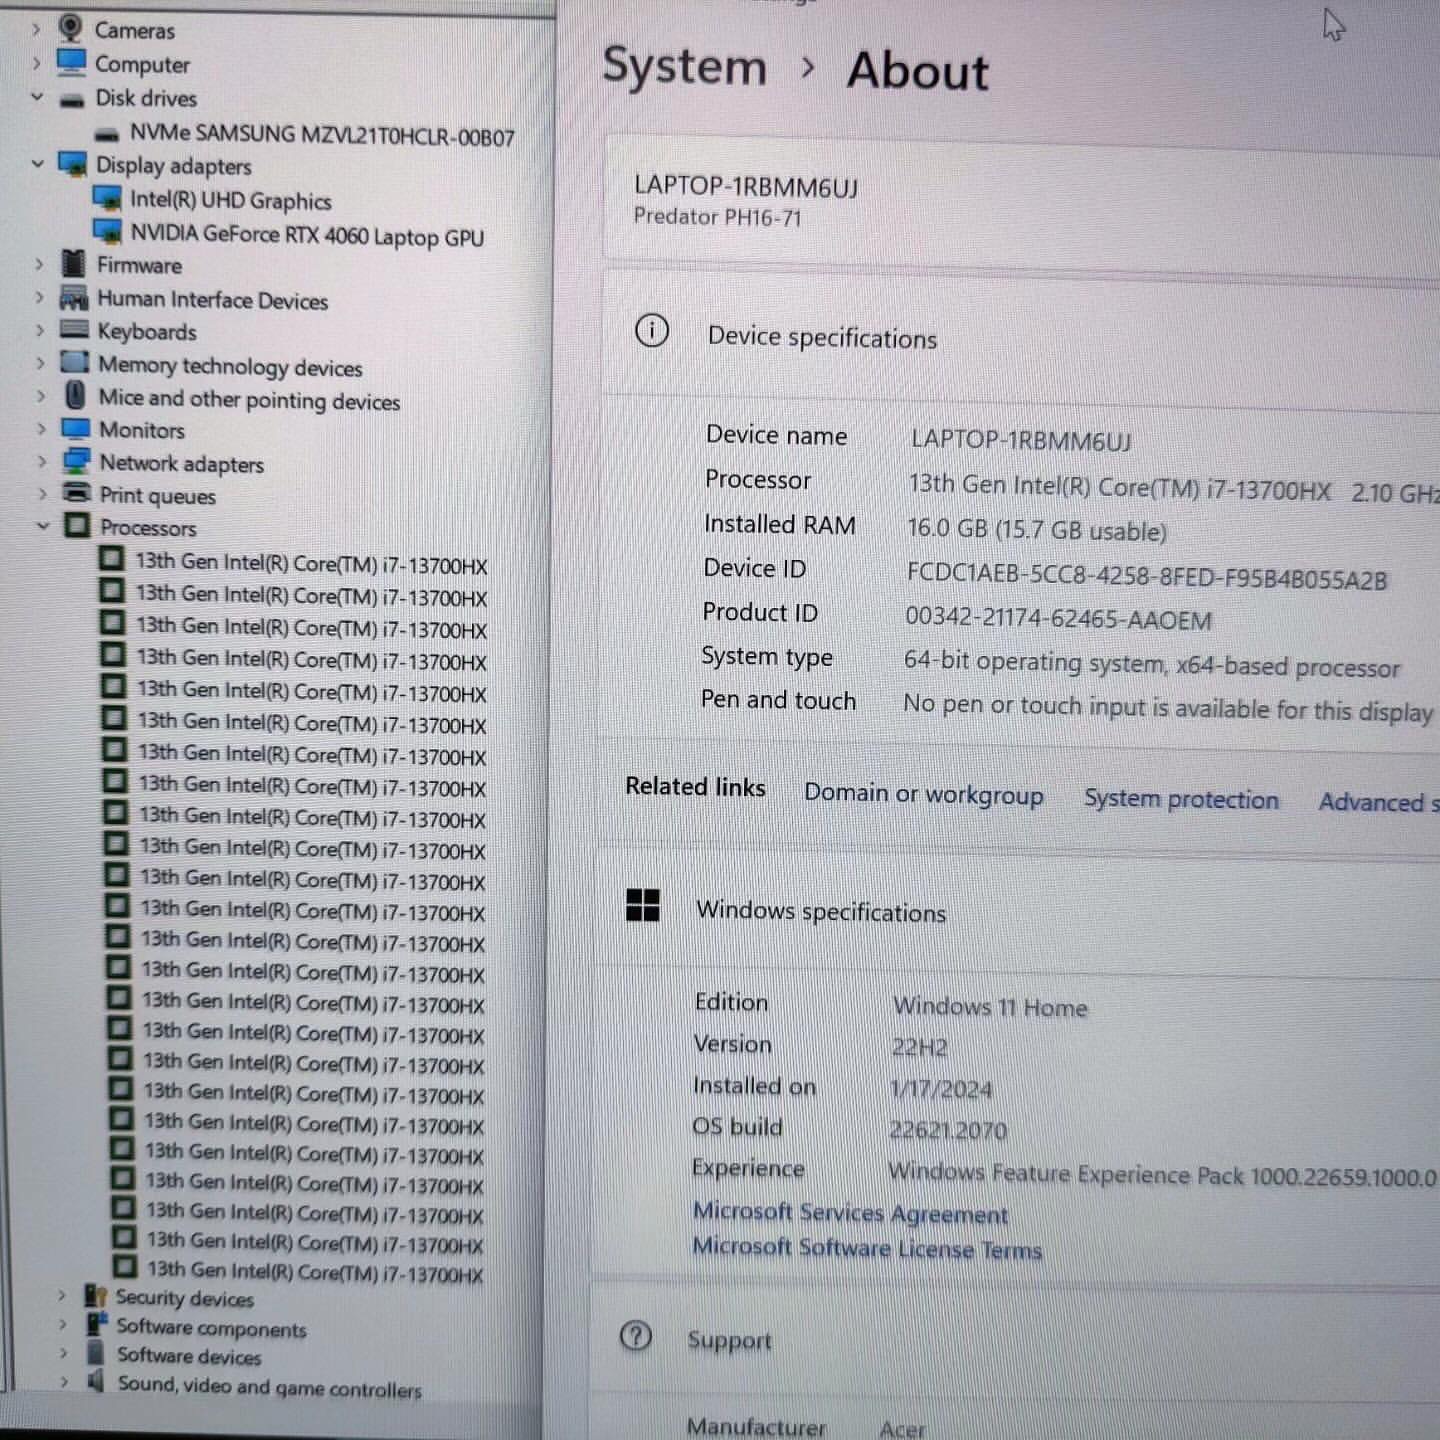Screen dimensions: 1440x1440
Task: Expand the Keyboards category arrow
Action: (x=40, y=331)
